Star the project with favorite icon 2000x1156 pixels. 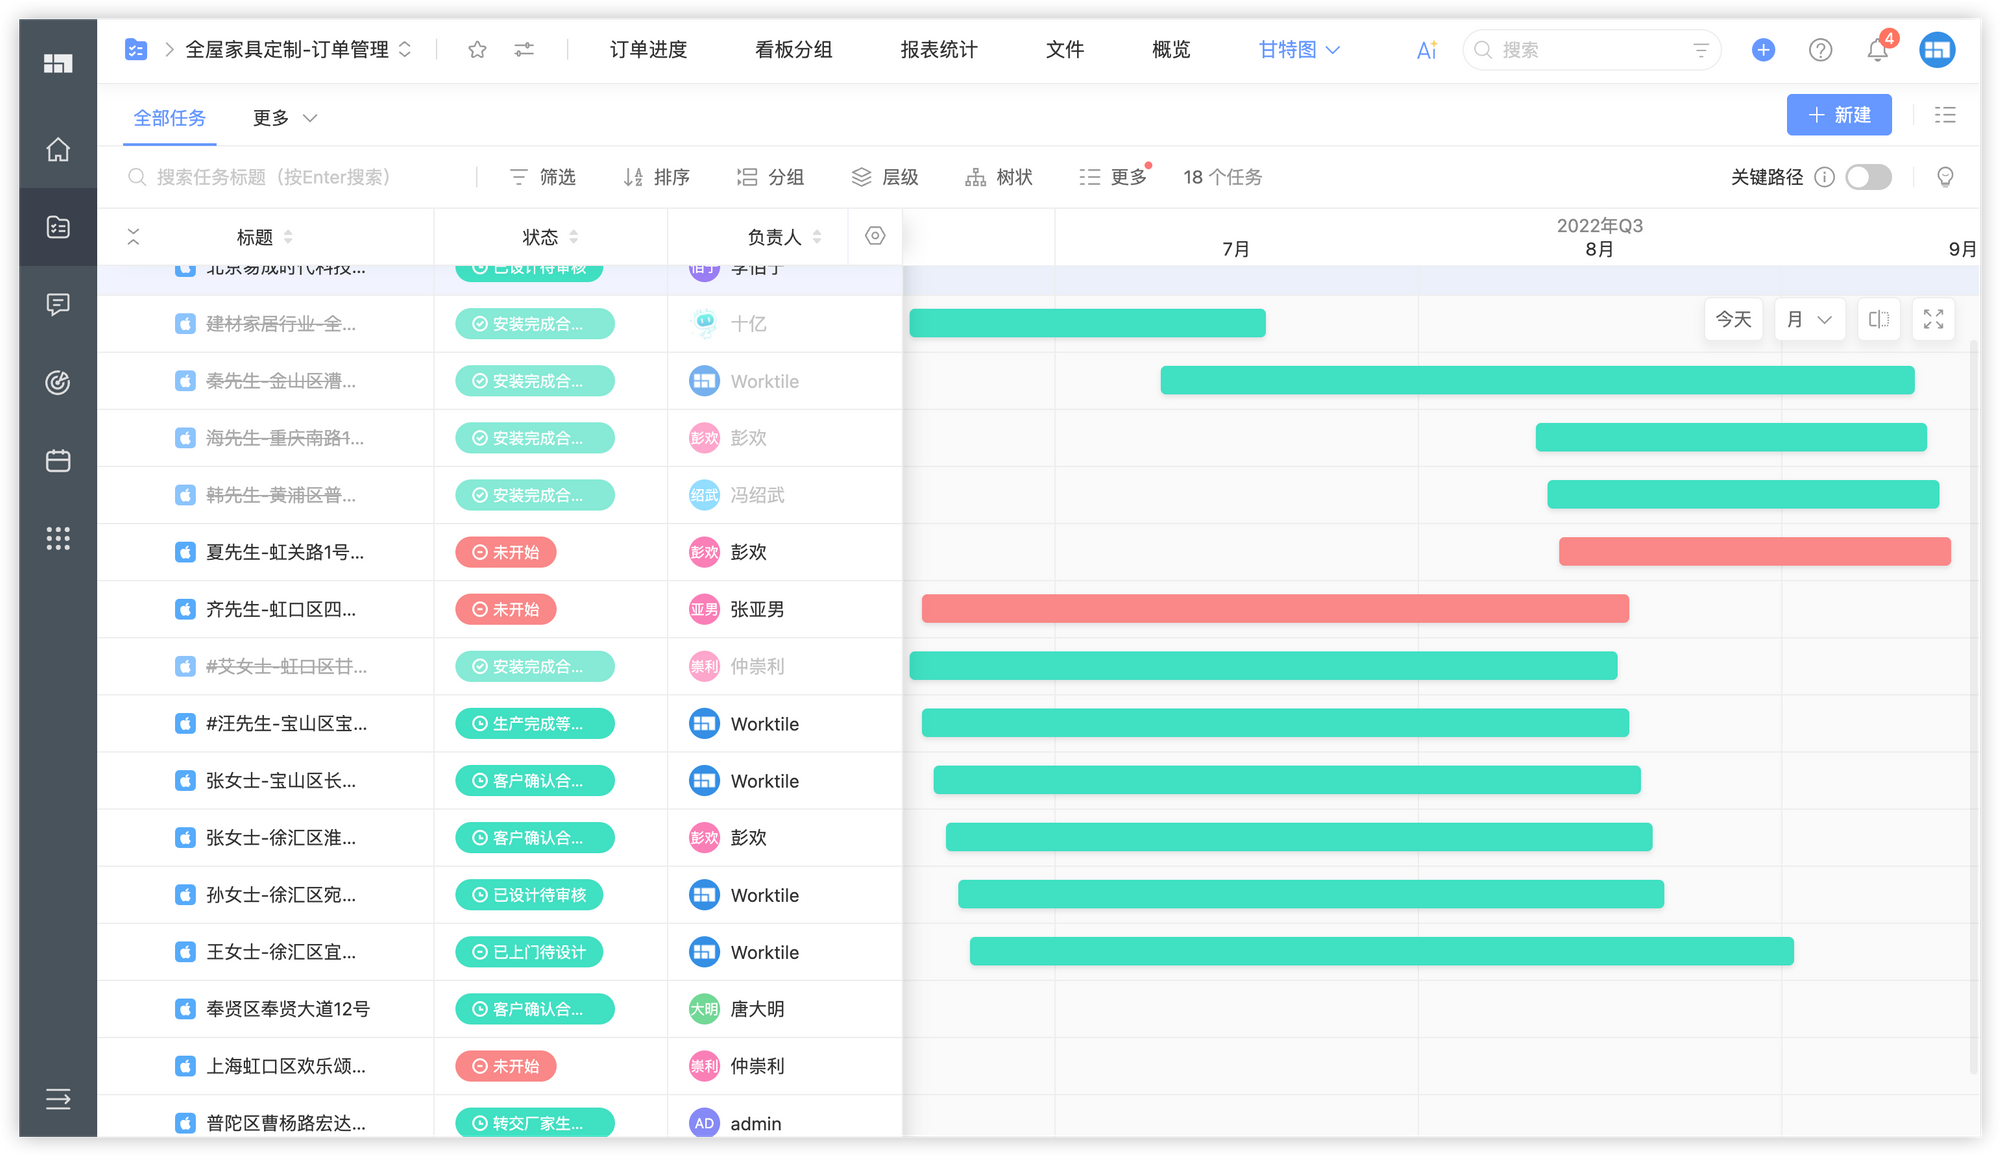coord(477,50)
